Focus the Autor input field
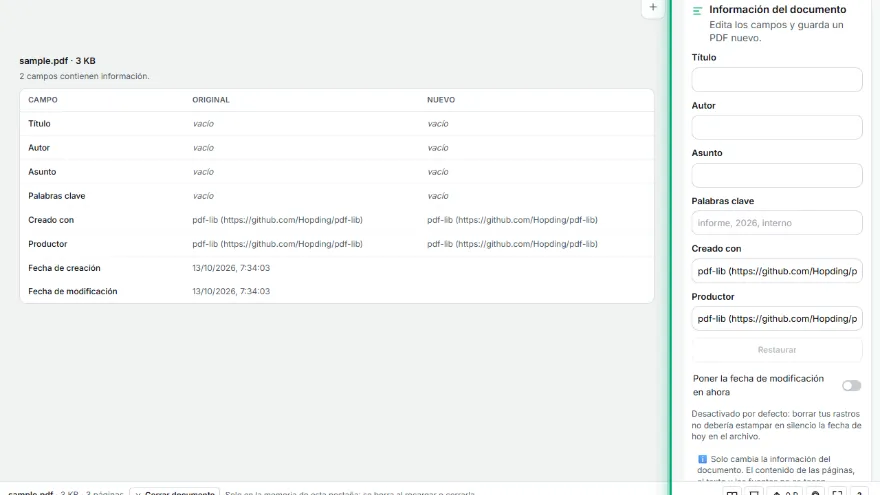This screenshot has width=880, height=495. pos(777,127)
